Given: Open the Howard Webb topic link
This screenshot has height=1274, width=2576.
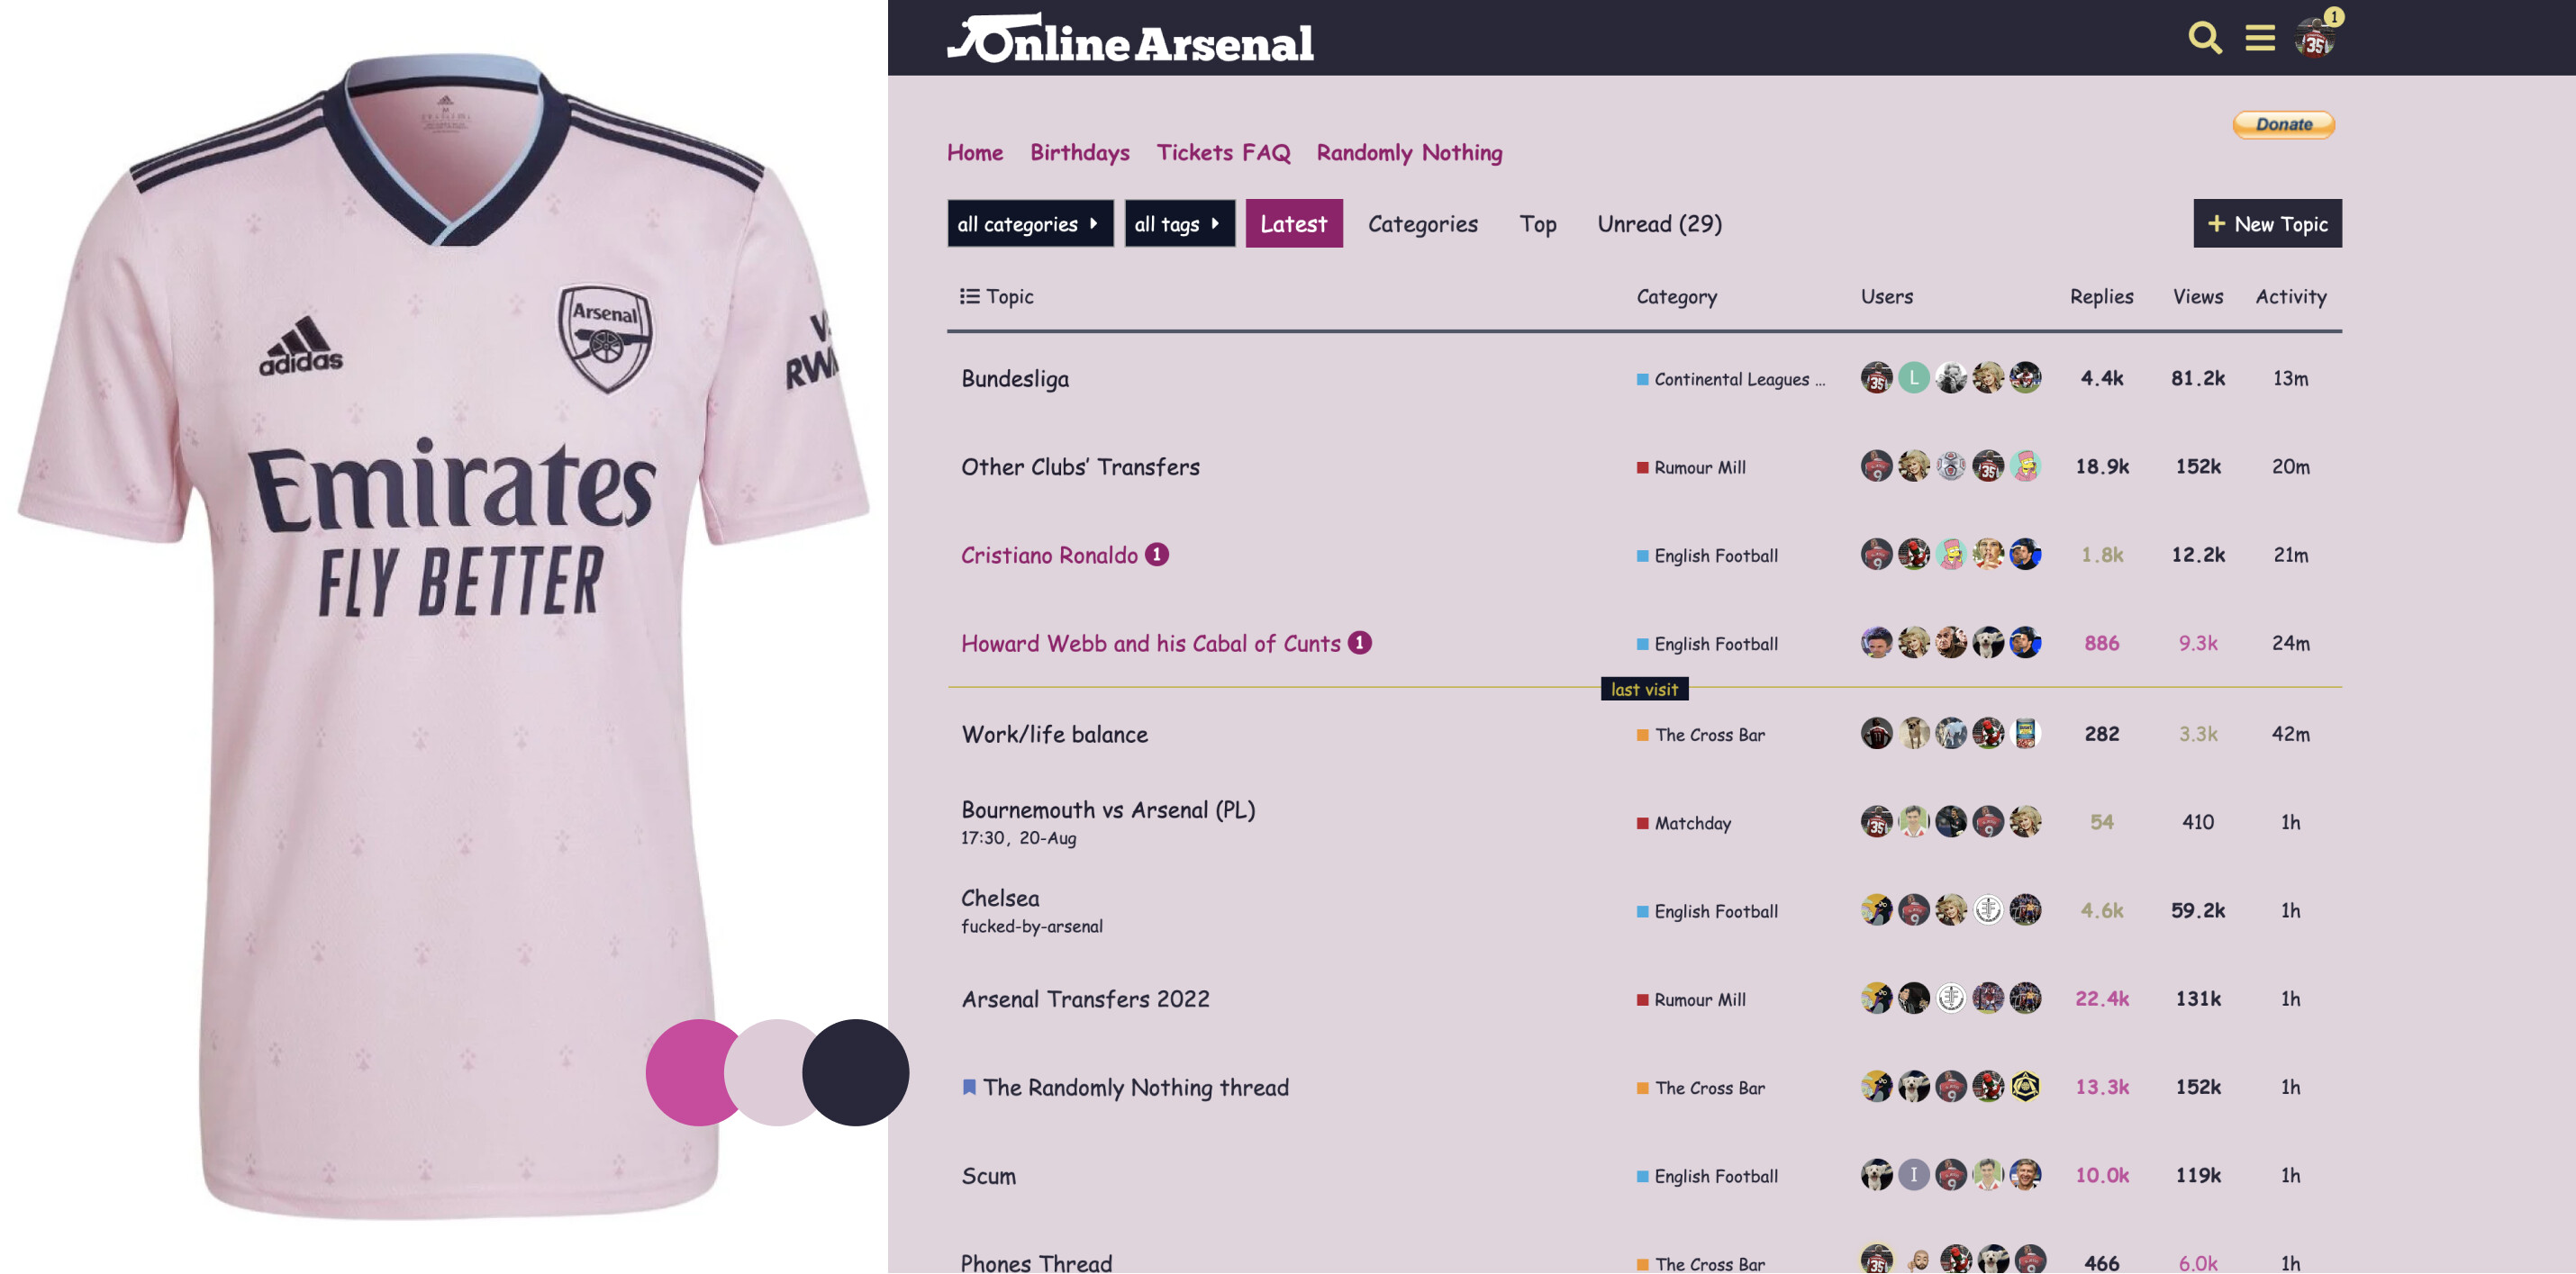Looking at the screenshot, I should [x=1150, y=643].
